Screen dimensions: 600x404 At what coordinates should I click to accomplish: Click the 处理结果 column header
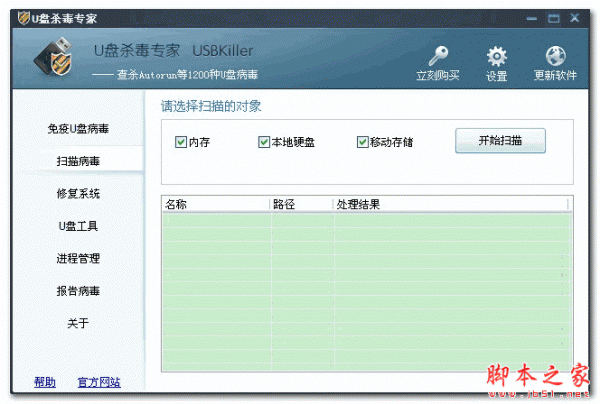pos(451,204)
